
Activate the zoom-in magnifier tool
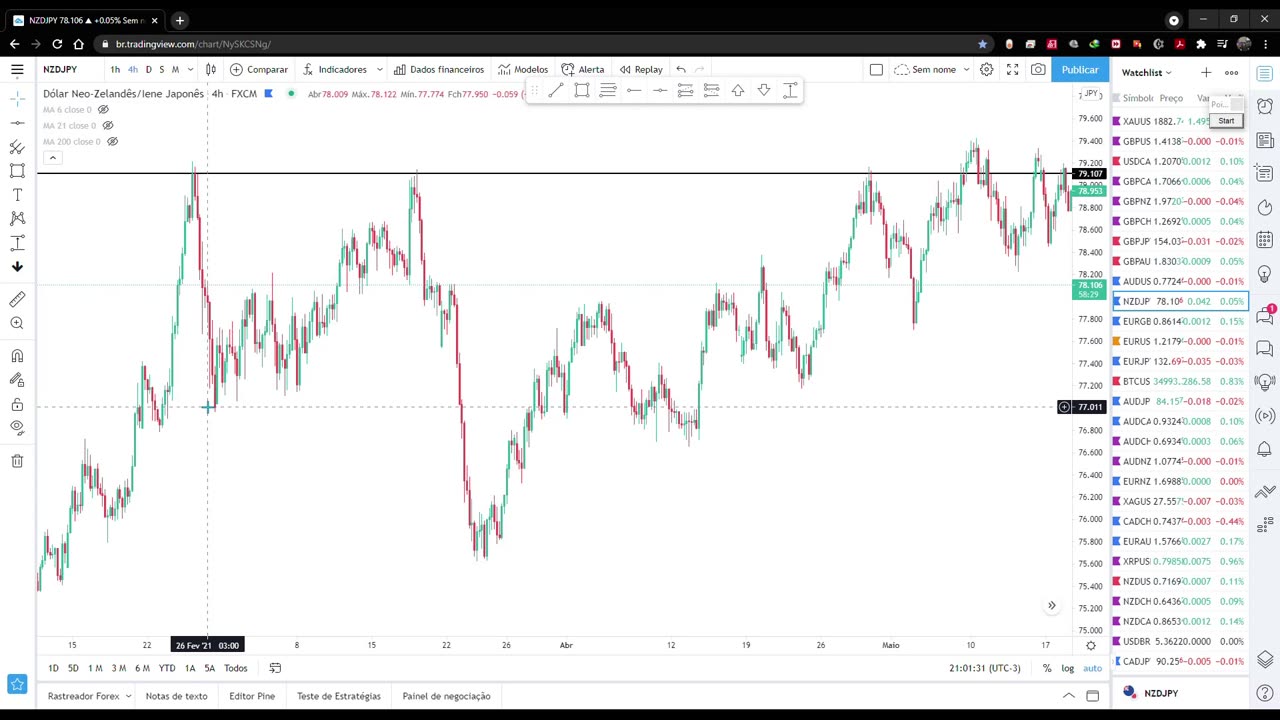pyautogui.click(x=17, y=323)
